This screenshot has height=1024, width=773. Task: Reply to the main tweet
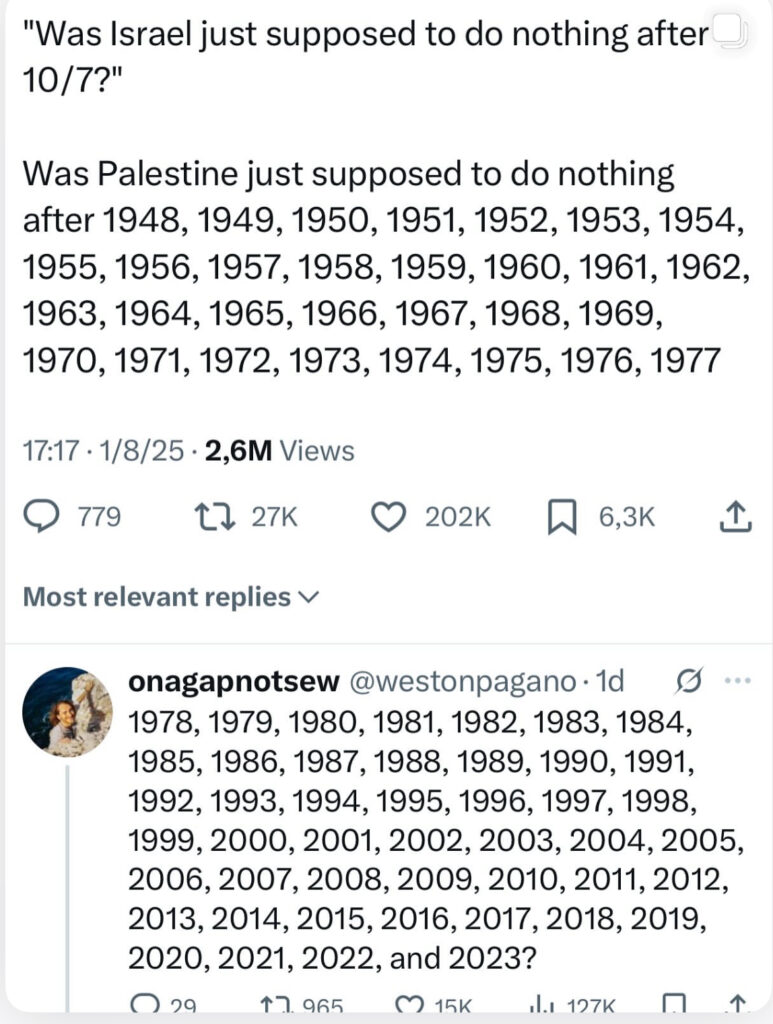click(41, 517)
